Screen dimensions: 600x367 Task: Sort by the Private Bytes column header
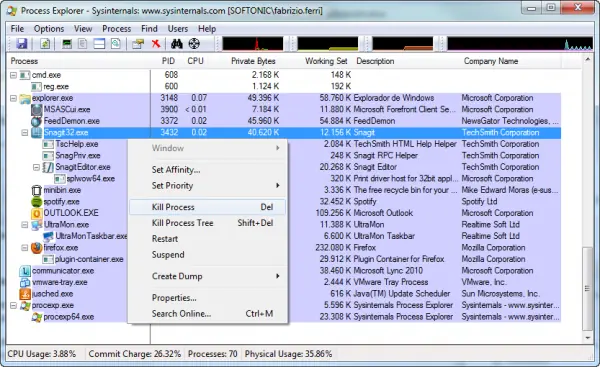[253, 61]
